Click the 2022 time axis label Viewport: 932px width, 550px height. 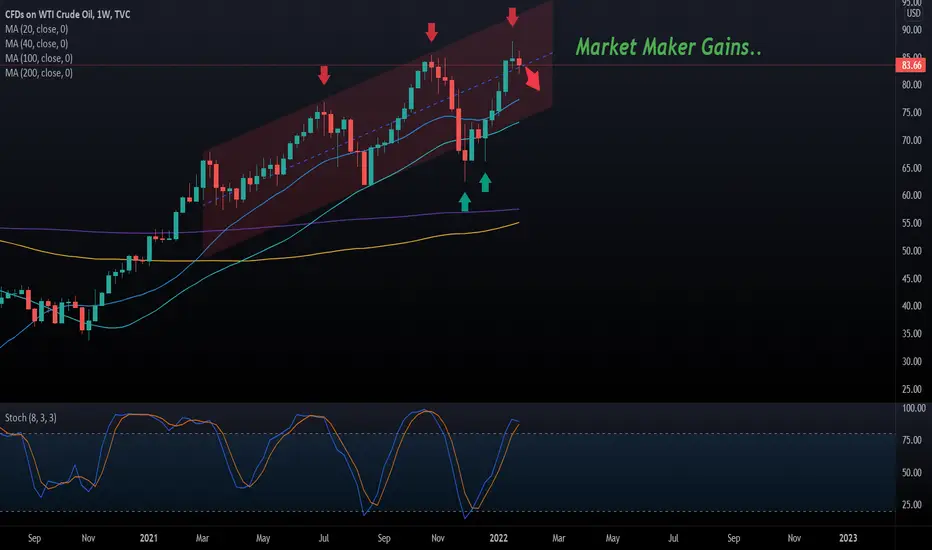coord(498,538)
